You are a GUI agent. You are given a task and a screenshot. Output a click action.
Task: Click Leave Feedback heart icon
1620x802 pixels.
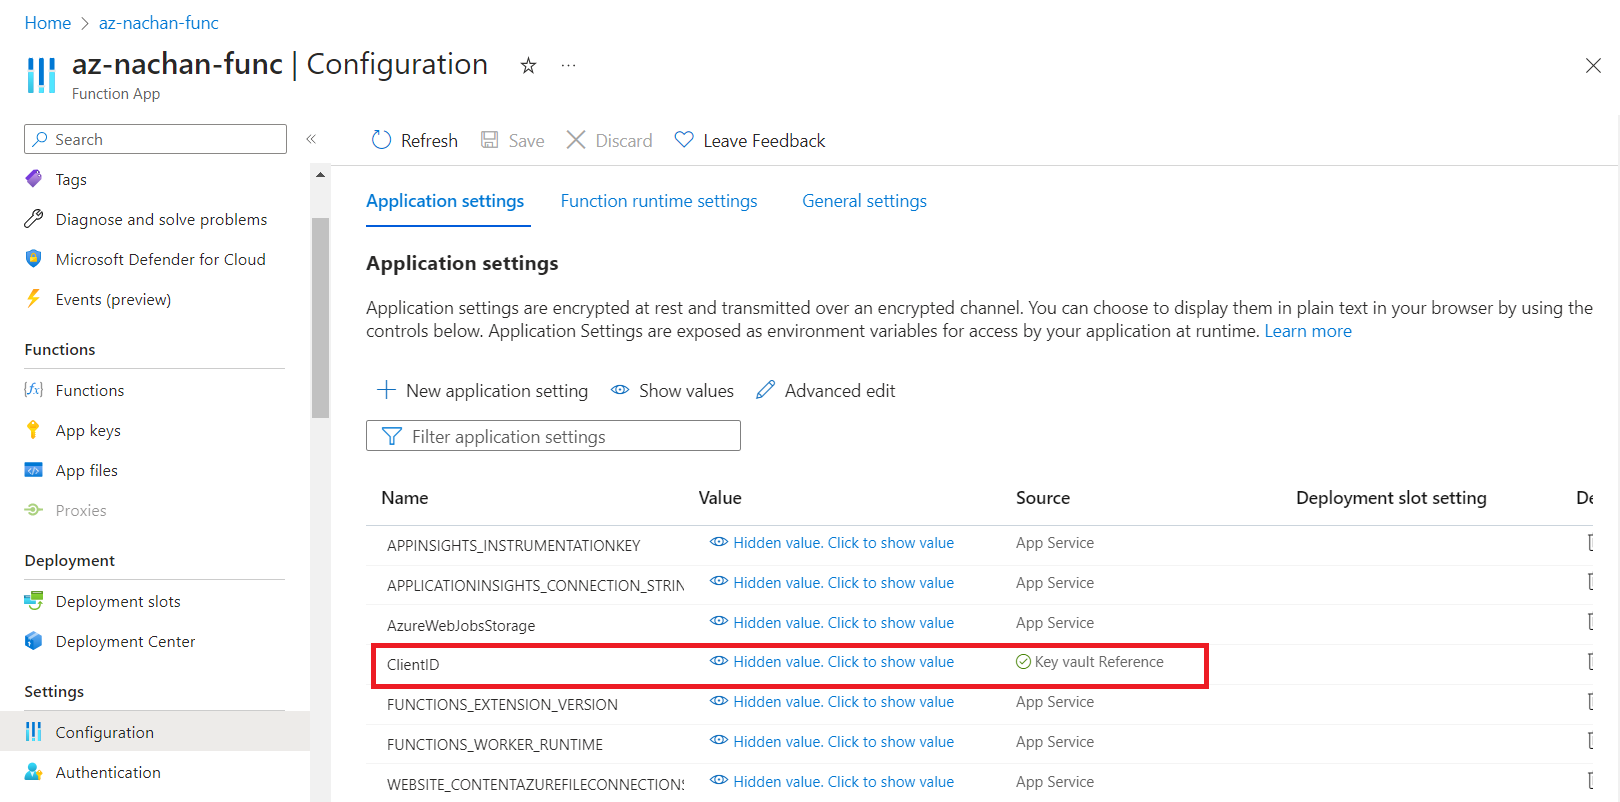point(684,140)
